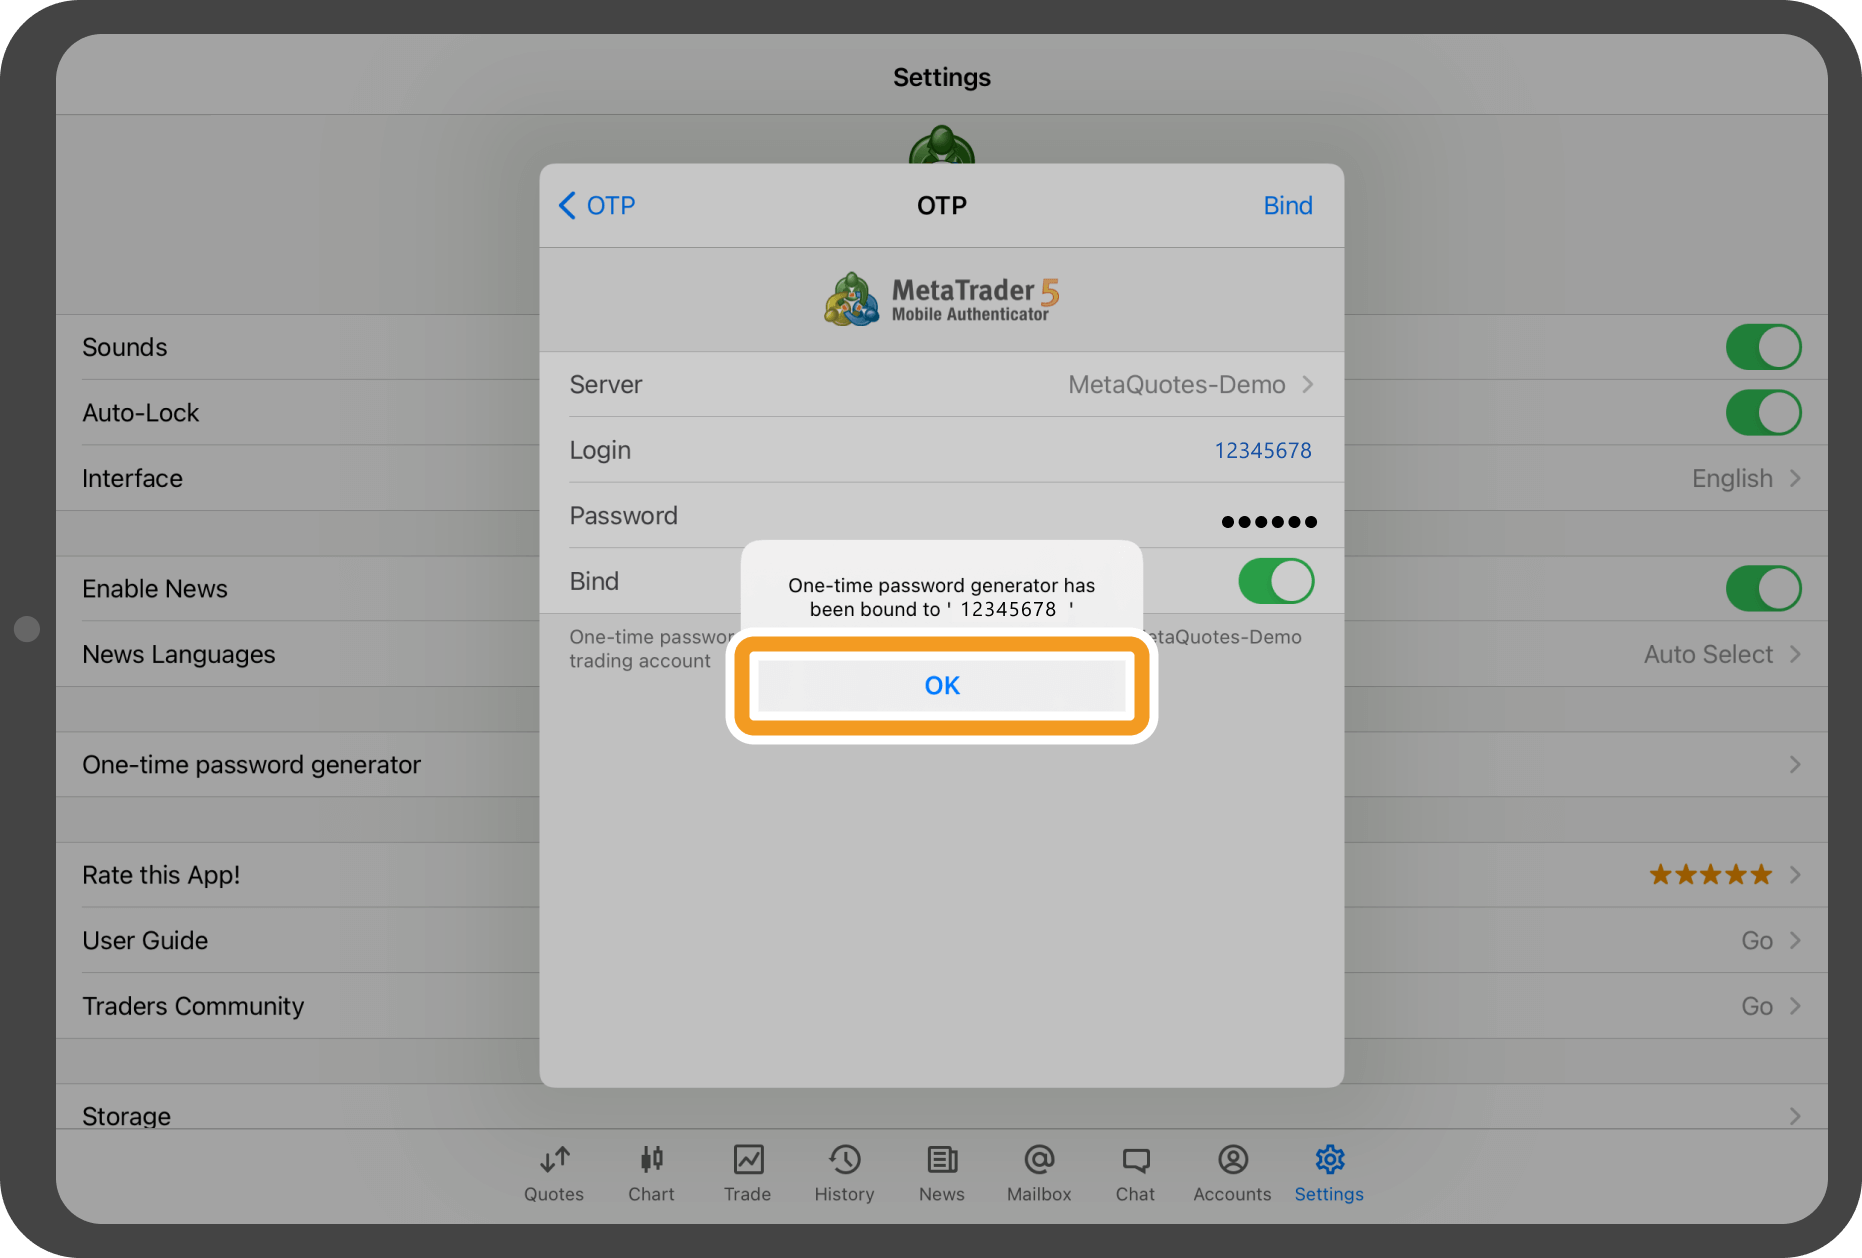
Task: Open the Chart tab icon
Action: pyautogui.click(x=651, y=1160)
